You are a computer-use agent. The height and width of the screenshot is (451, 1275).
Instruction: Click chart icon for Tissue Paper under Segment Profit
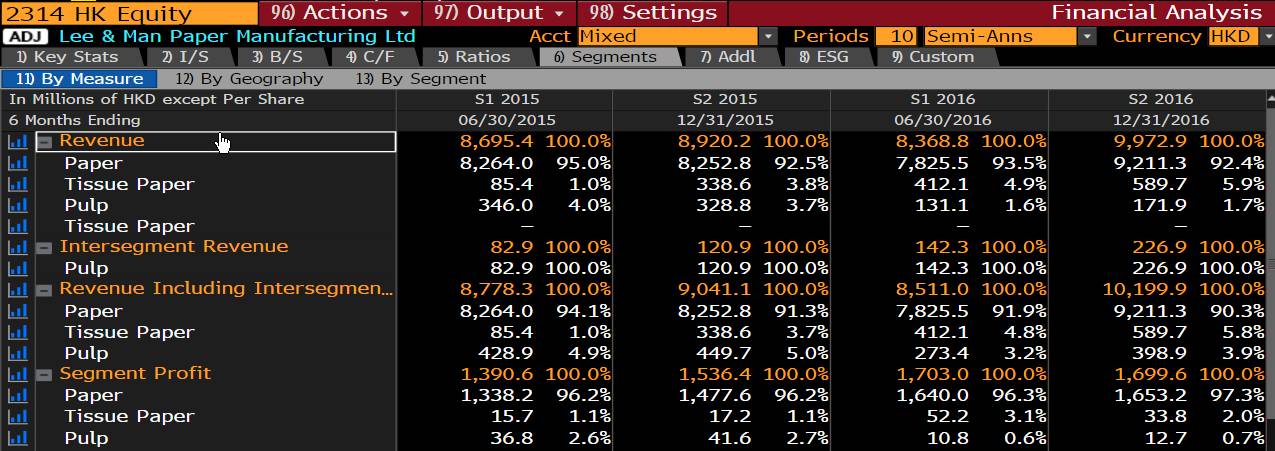(17, 416)
